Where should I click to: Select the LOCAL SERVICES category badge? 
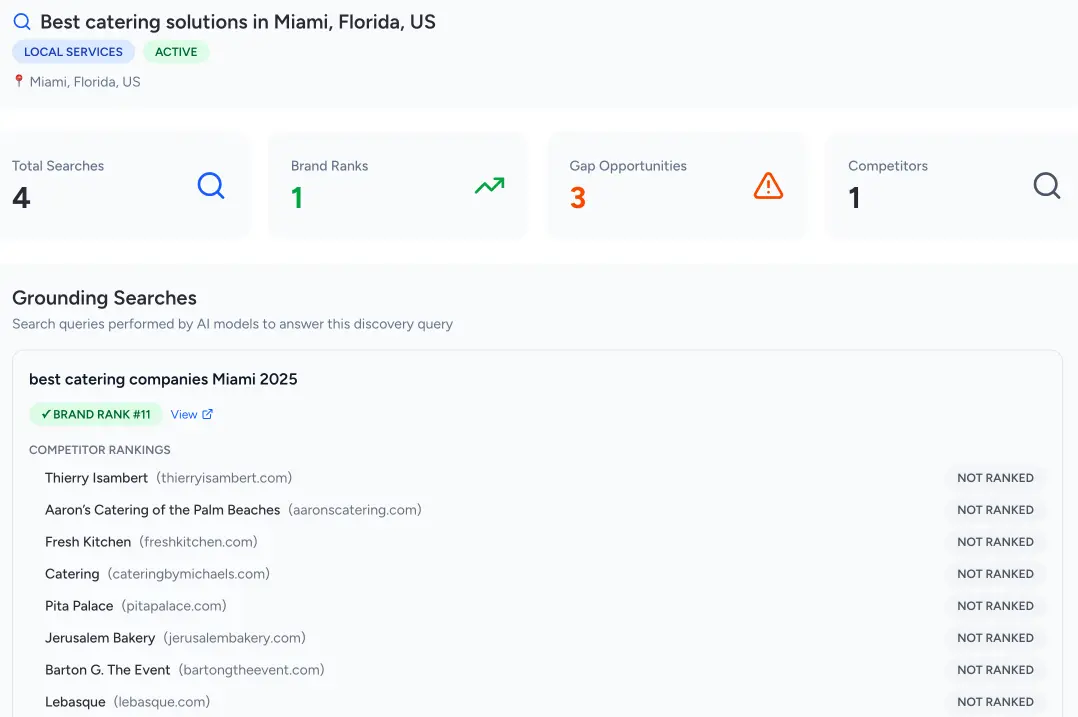(73, 51)
